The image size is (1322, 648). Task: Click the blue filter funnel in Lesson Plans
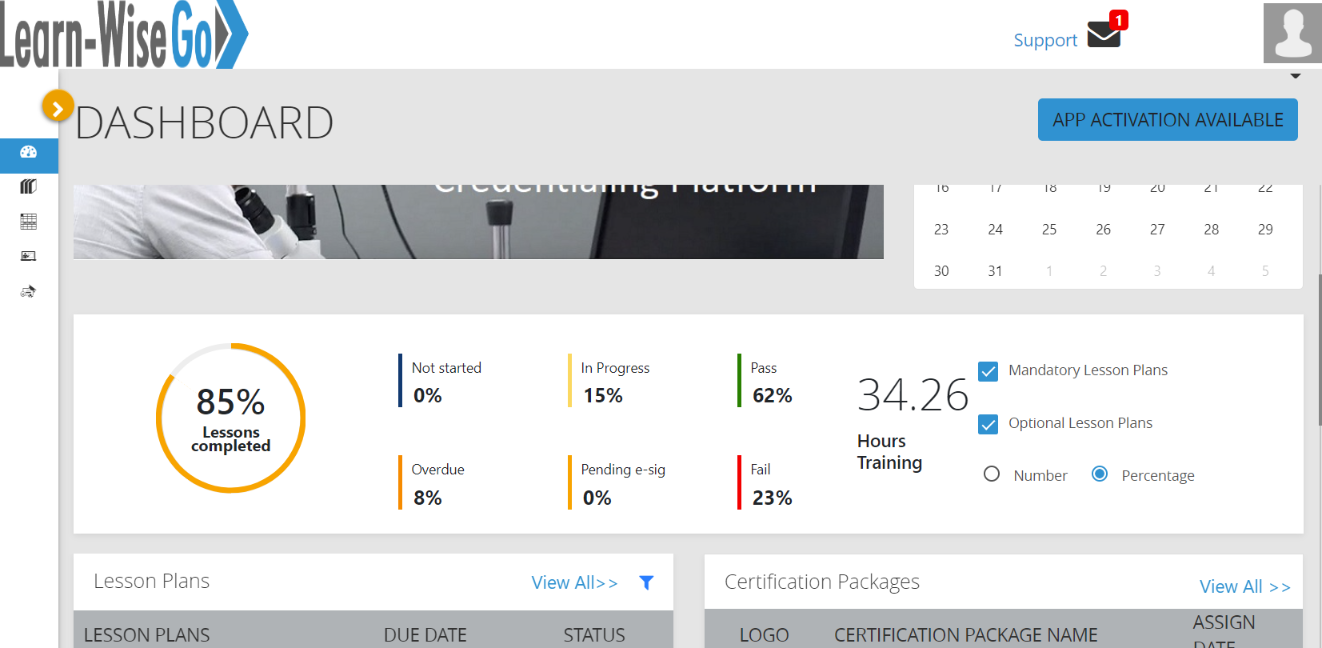pyautogui.click(x=647, y=582)
